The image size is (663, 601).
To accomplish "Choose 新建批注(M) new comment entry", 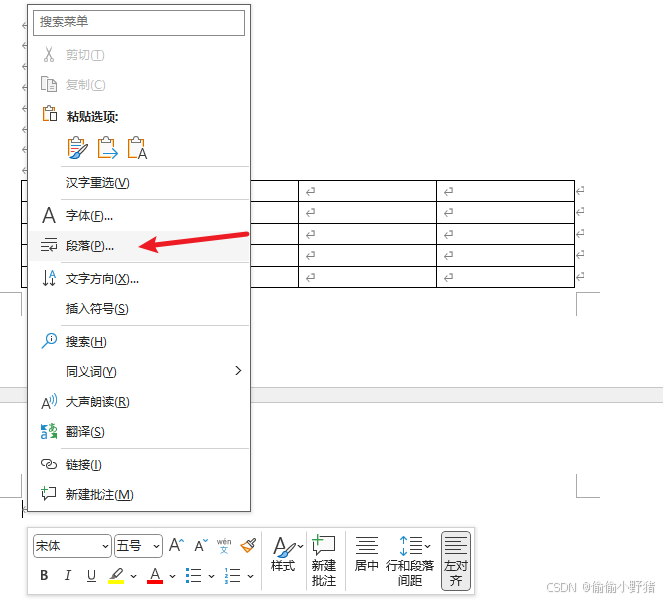I will point(139,494).
